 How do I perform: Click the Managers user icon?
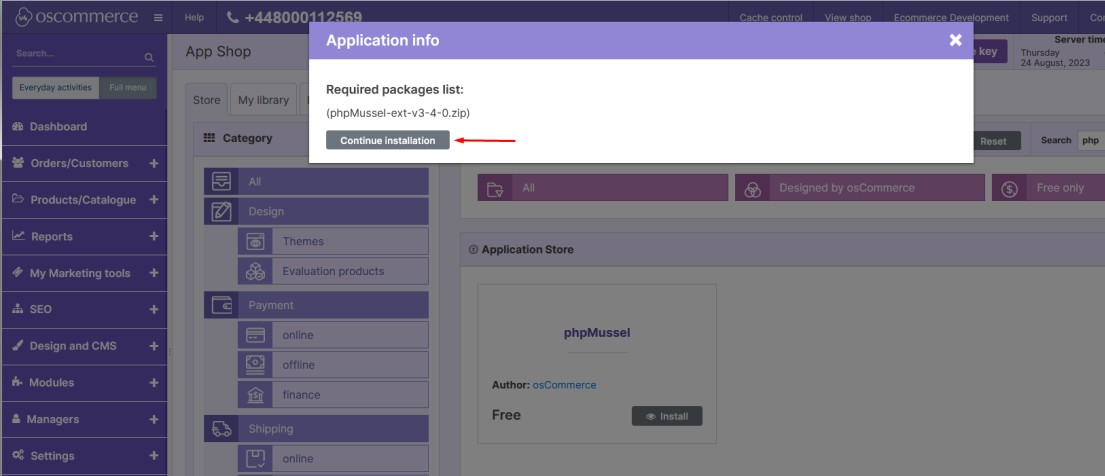[x=17, y=419]
